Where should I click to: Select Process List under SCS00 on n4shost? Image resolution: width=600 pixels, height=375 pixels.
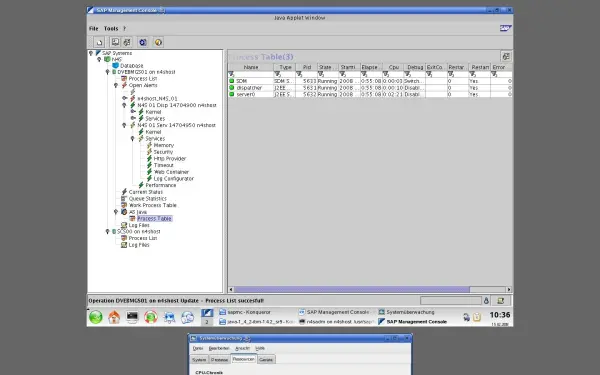(143, 238)
